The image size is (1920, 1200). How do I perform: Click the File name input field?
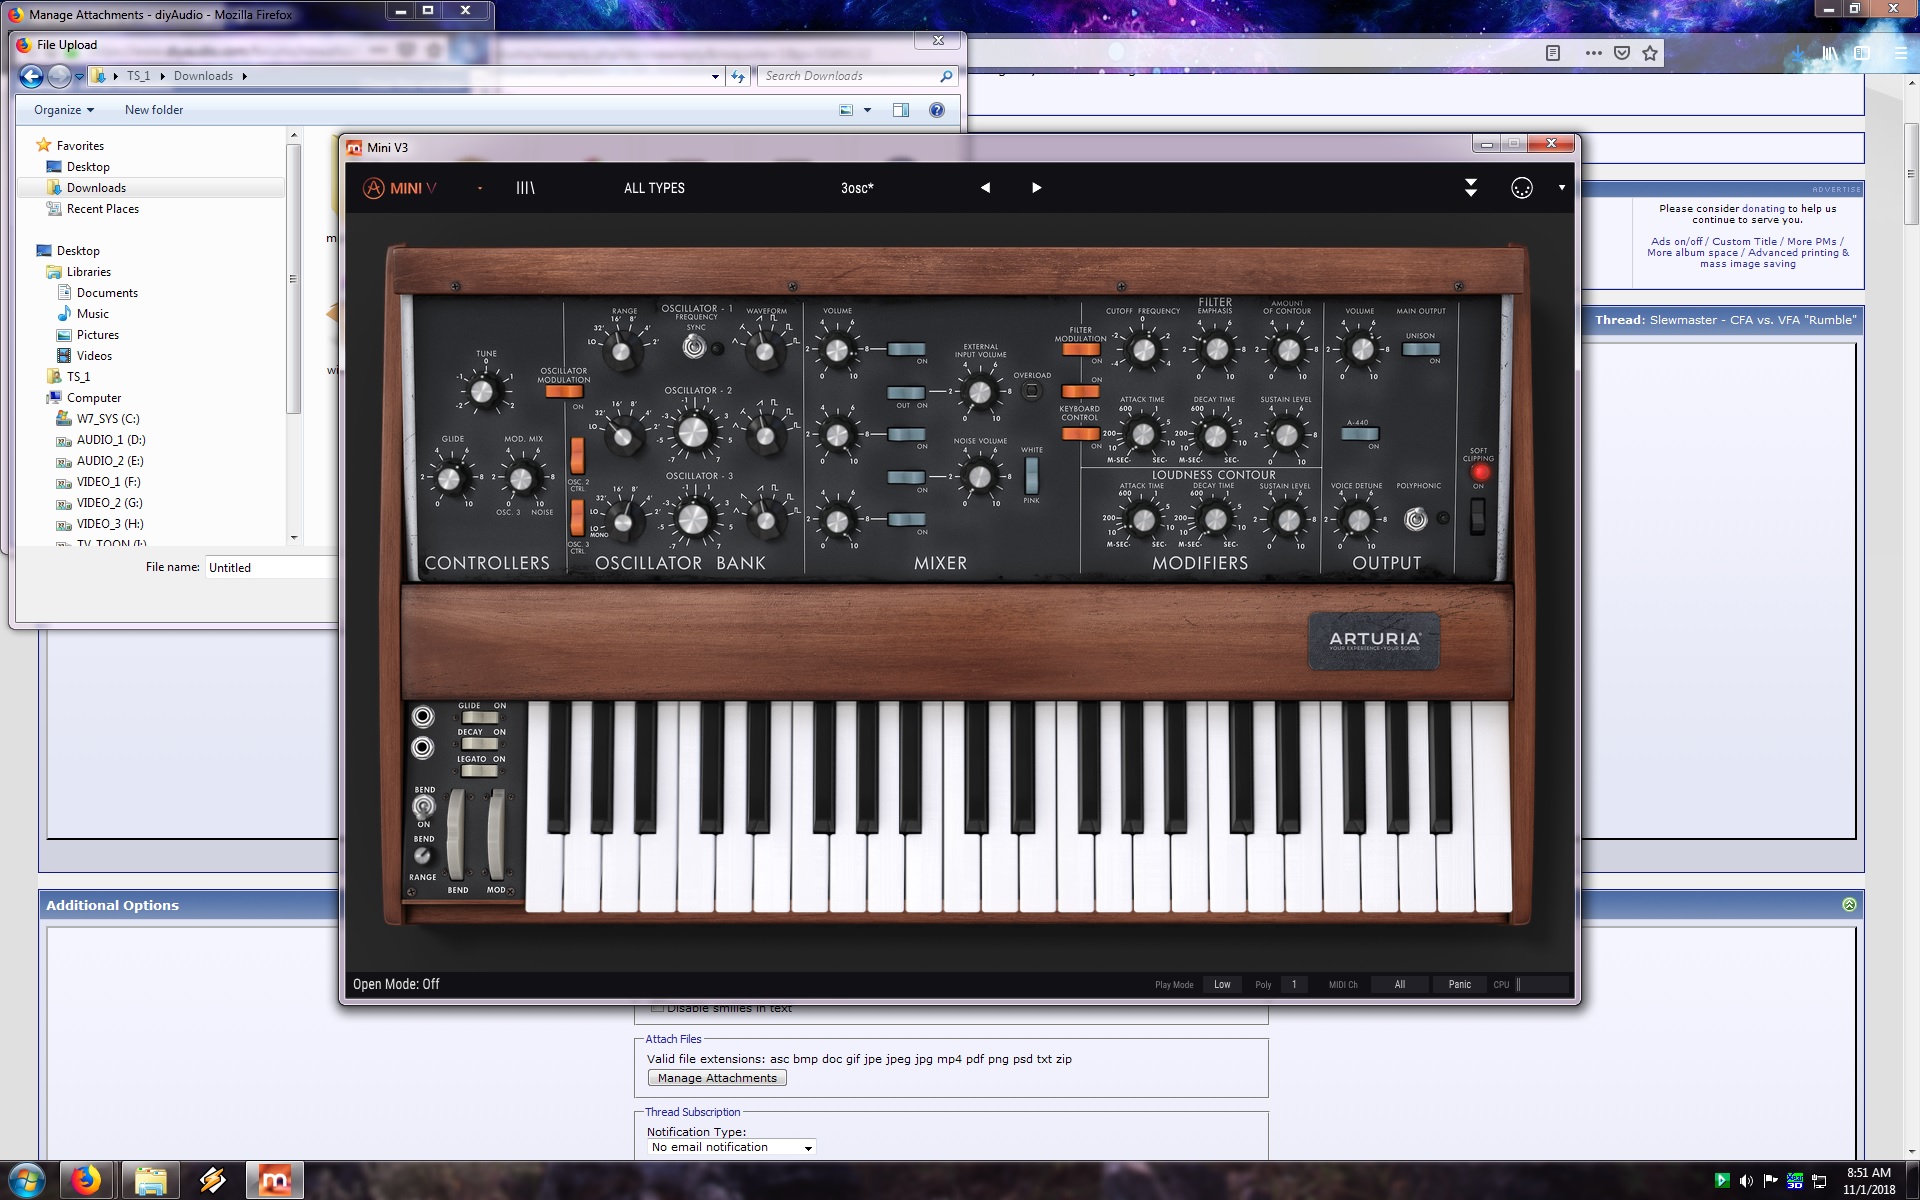[271, 567]
